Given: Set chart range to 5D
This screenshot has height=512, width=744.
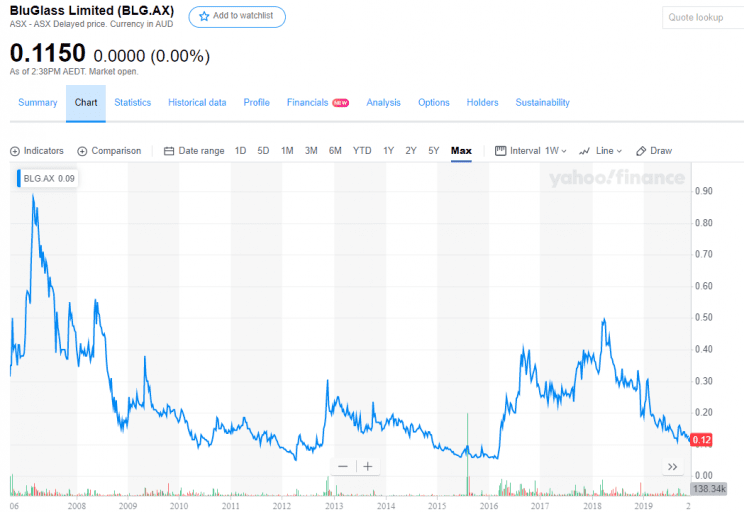Looking at the screenshot, I should coord(263,151).
